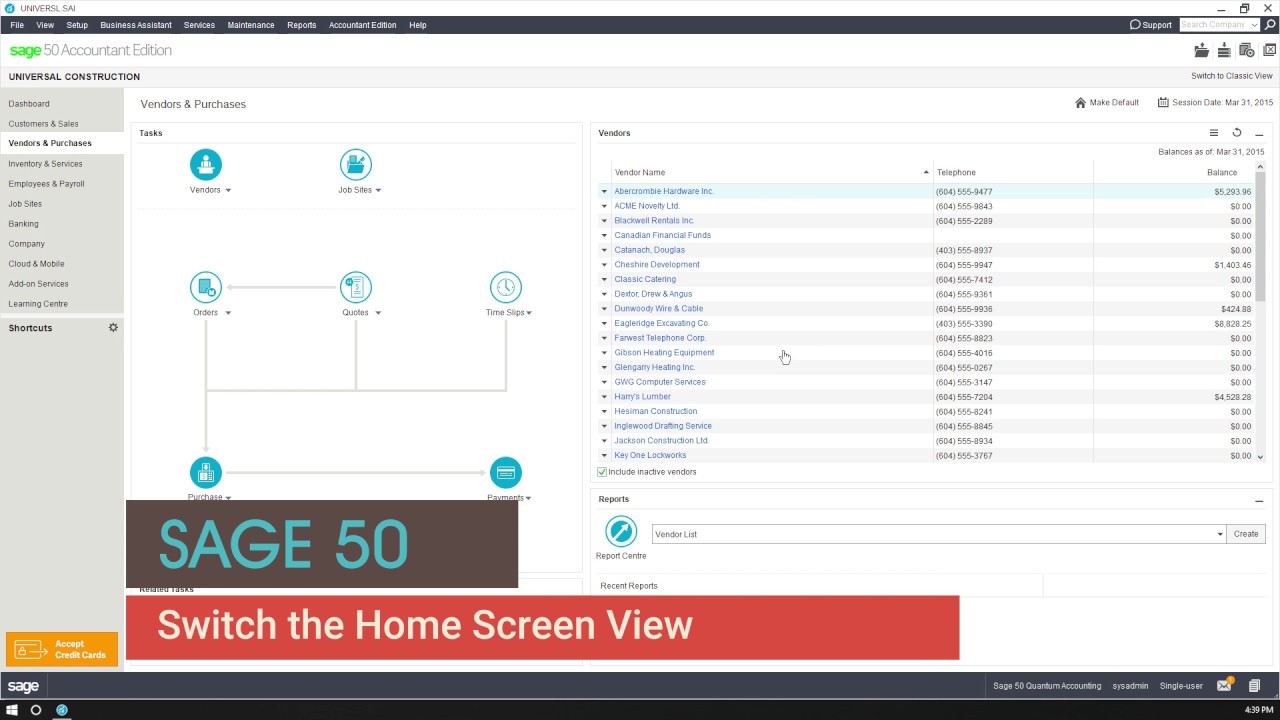Click the Support chat icon
This screenshot has width=1280, height=720.
pos(1135,25)
